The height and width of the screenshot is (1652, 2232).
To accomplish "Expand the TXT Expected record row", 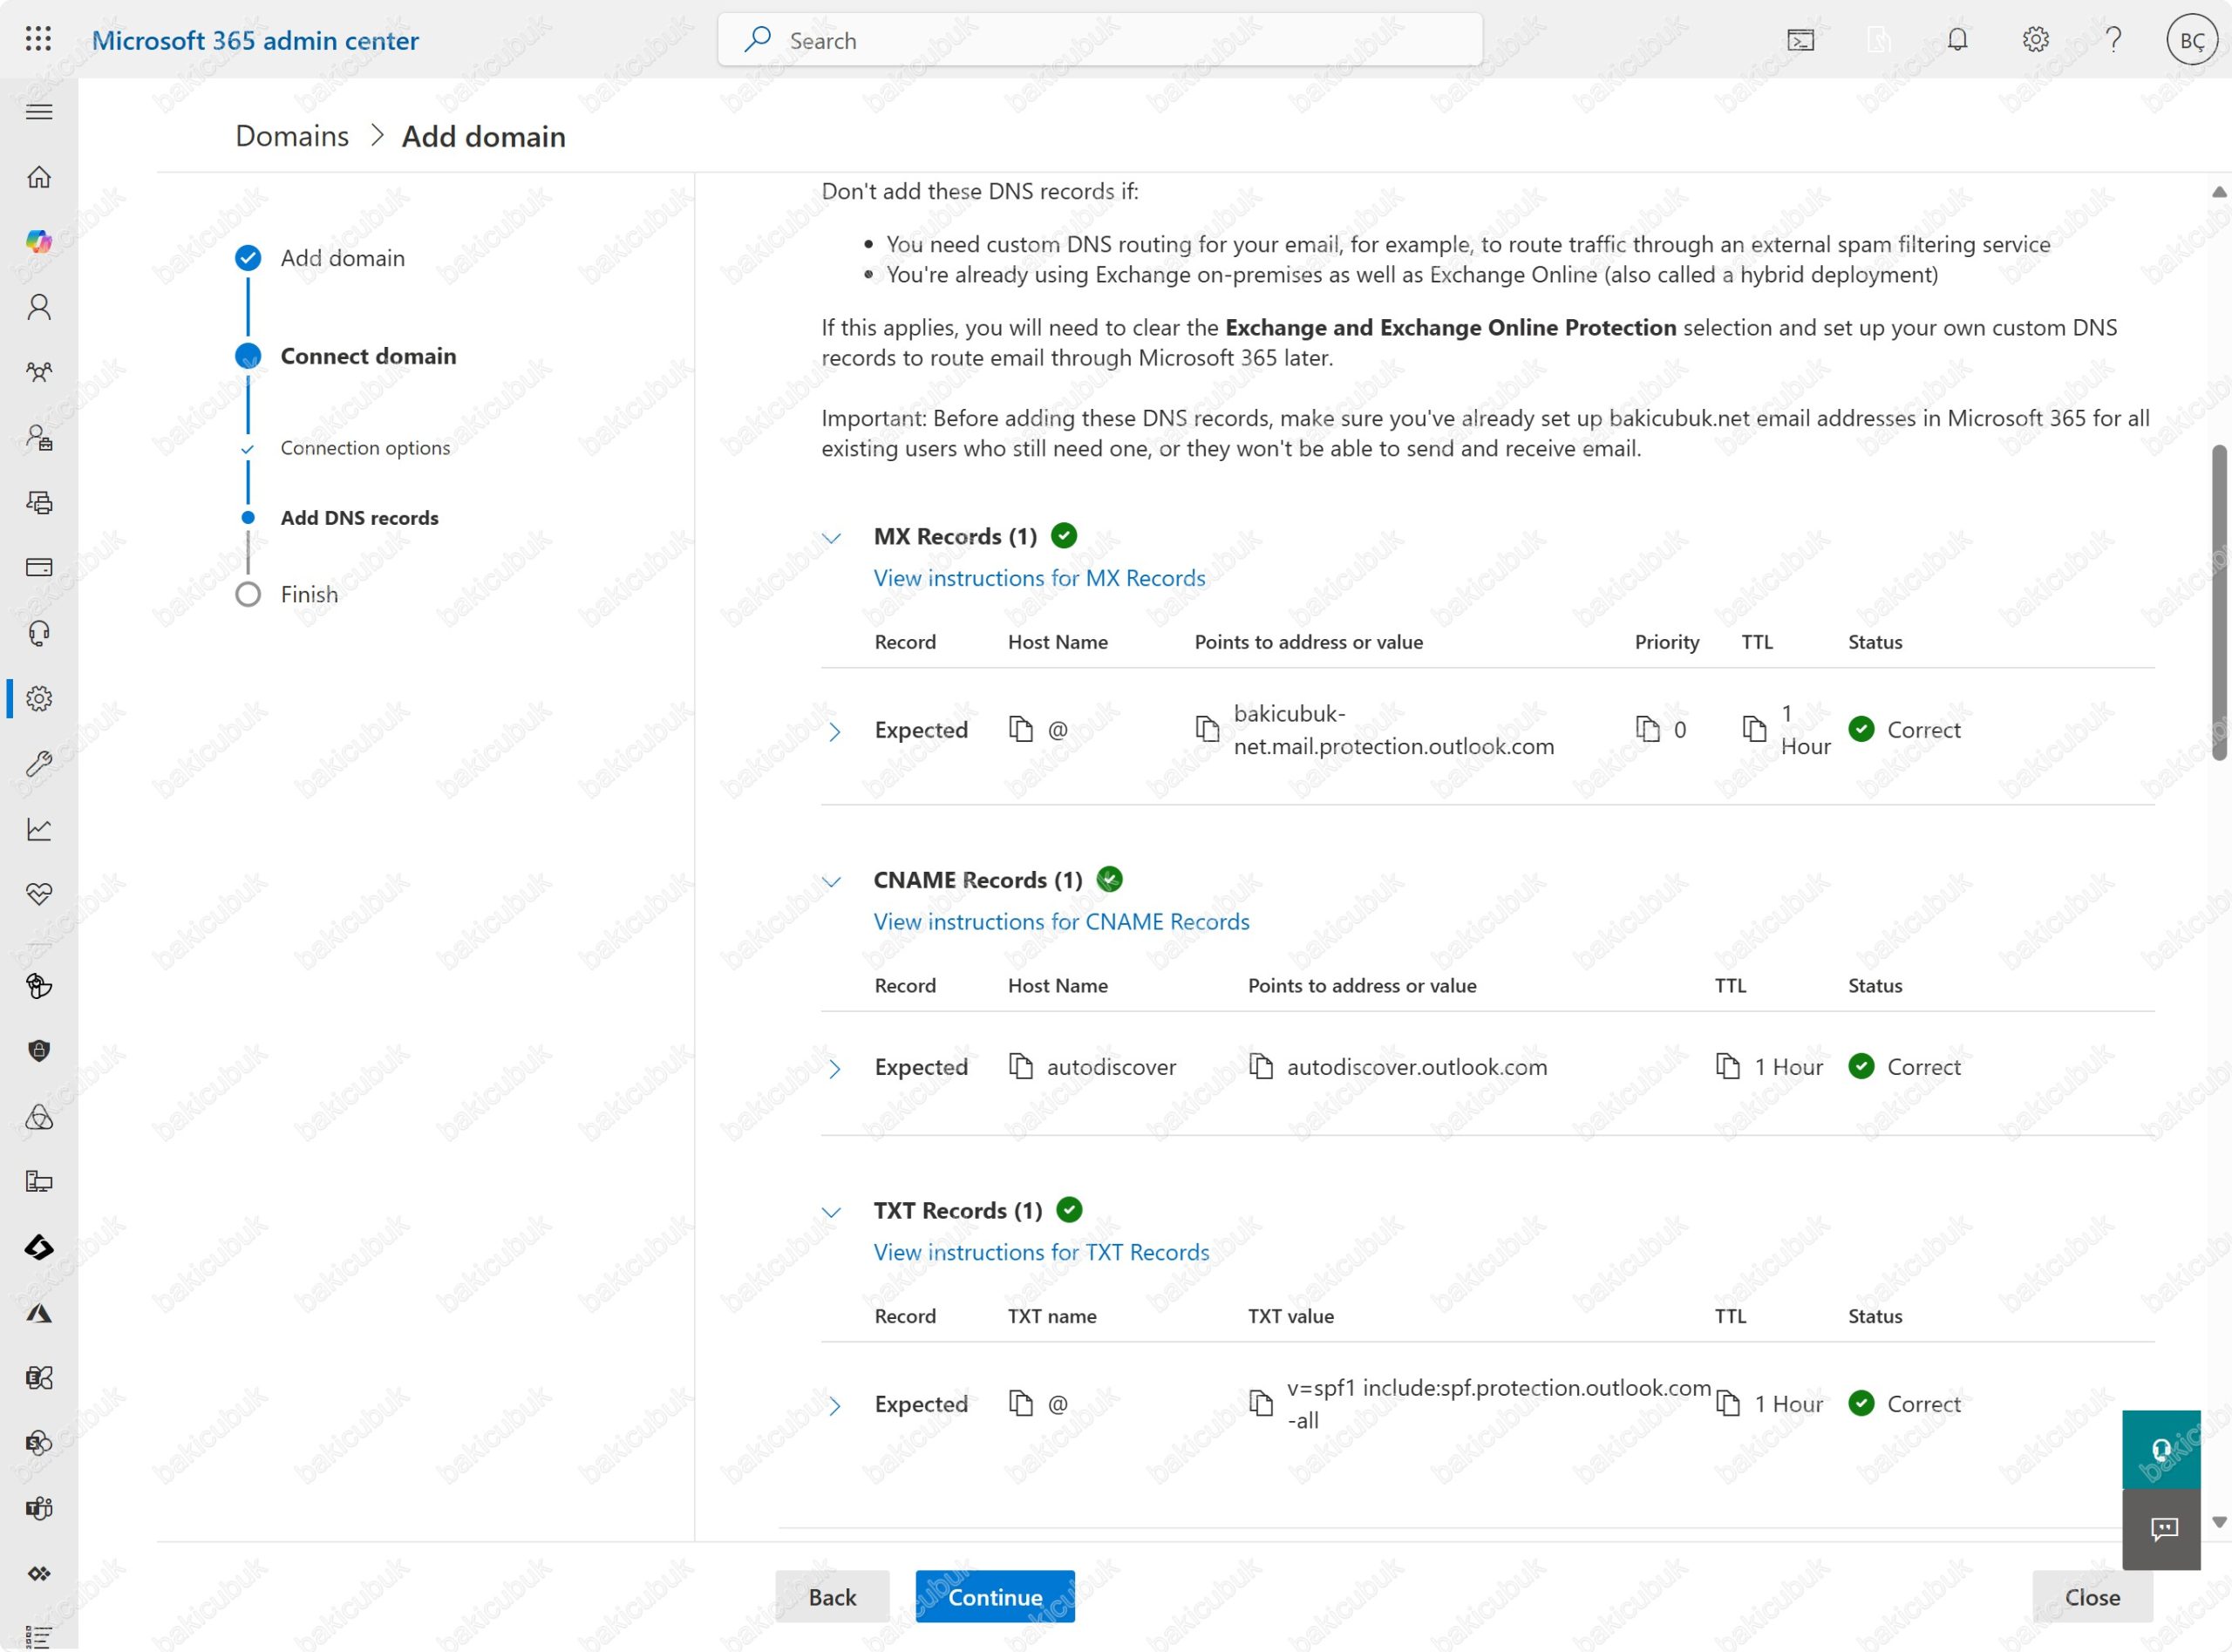I will [x=835, y=1405].
